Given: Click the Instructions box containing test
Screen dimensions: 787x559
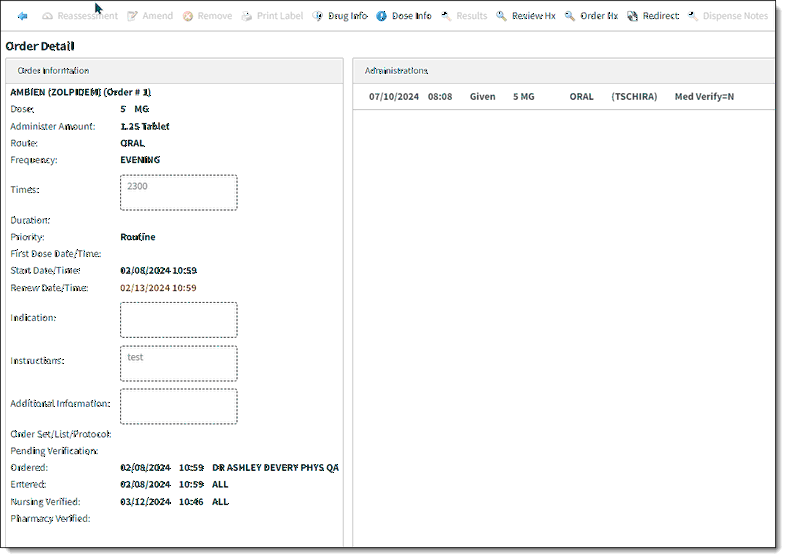Looking at the screenshot, I should pyautogui.click(x=179, y=363).
